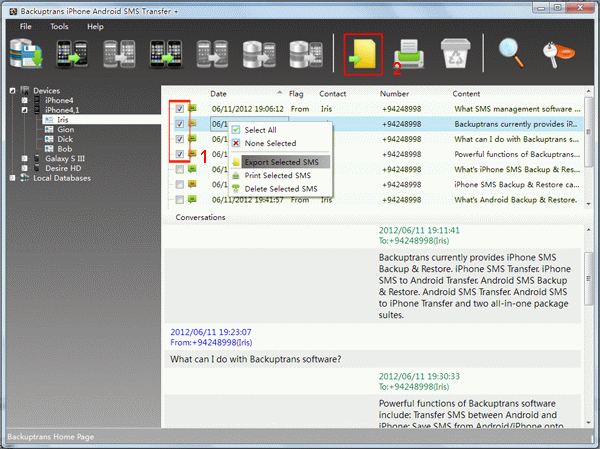Click the recycle bin delete icon
This screenshot has height=449, width=600.
pos(455,53)
